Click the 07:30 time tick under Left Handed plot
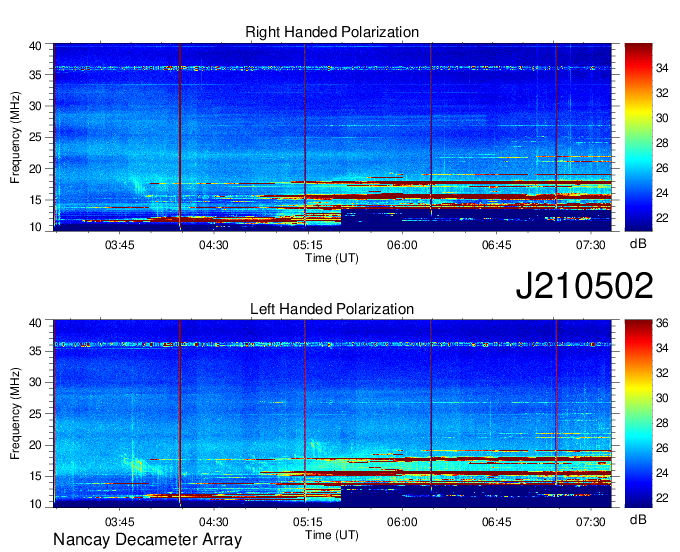This screenshot has height=552, width=680. 591,522
